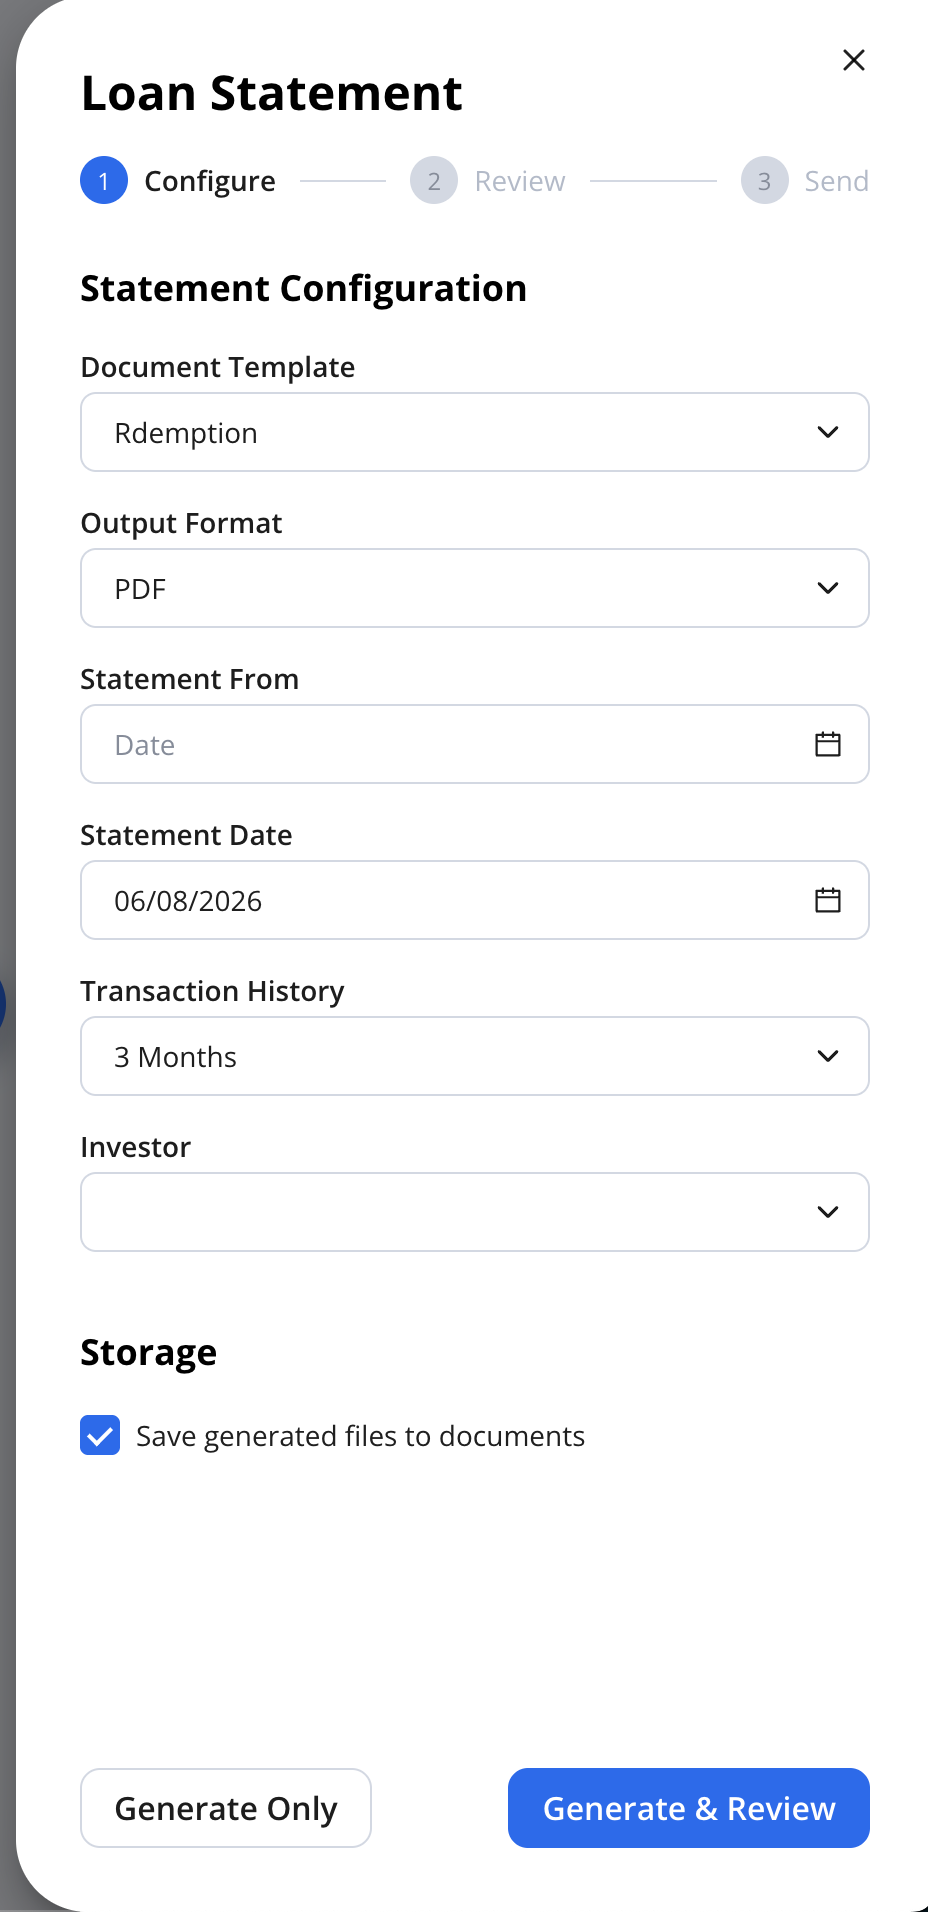Open the Rdemption template dropdown
This screenshot has height=1912, width=928.
(475, 432)
